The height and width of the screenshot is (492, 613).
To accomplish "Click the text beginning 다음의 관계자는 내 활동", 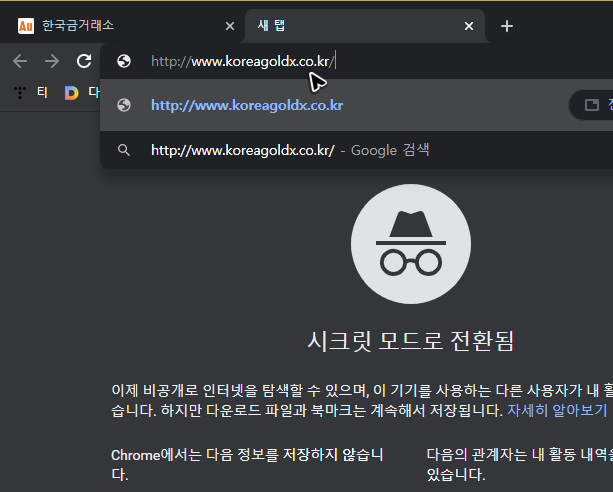I will point(520,465).
